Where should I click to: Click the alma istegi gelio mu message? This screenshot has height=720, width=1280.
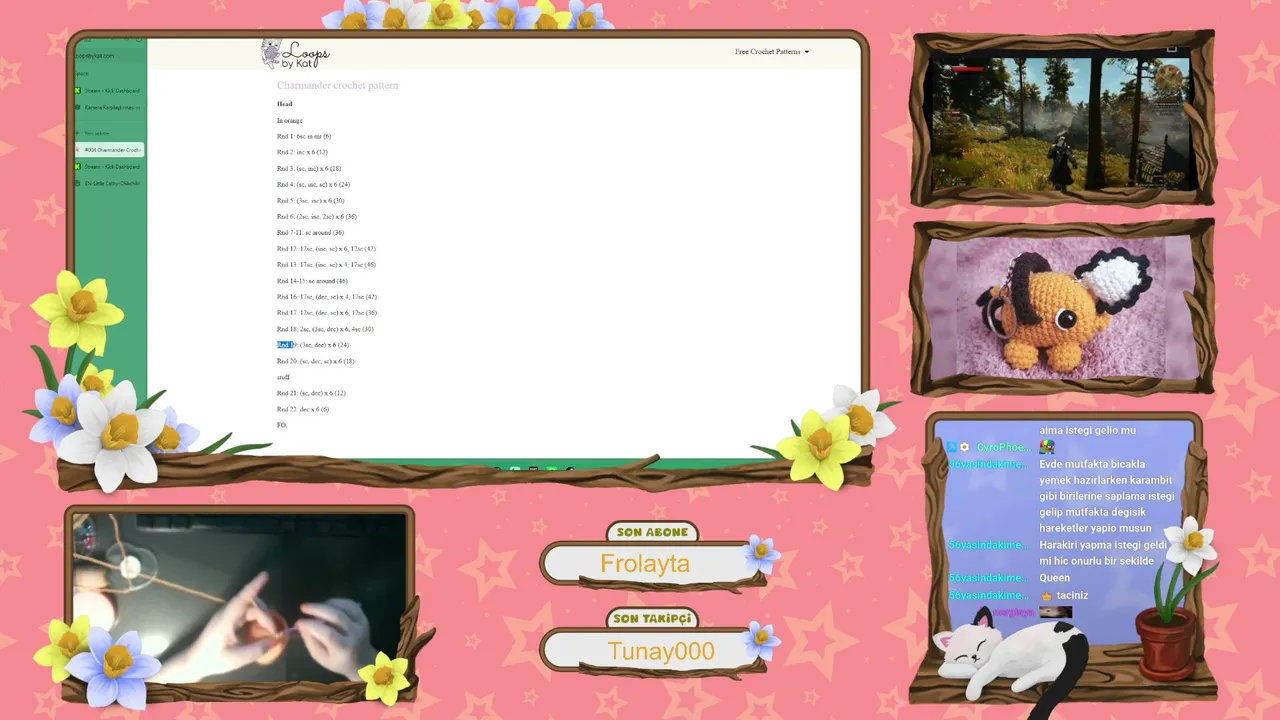tap(1087, 430)
